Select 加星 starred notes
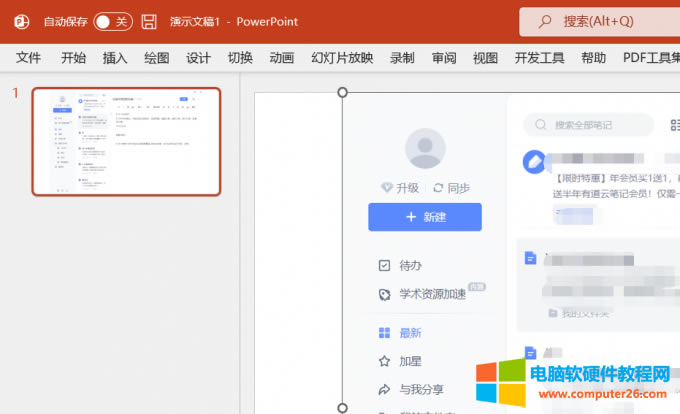 [400, 361]
